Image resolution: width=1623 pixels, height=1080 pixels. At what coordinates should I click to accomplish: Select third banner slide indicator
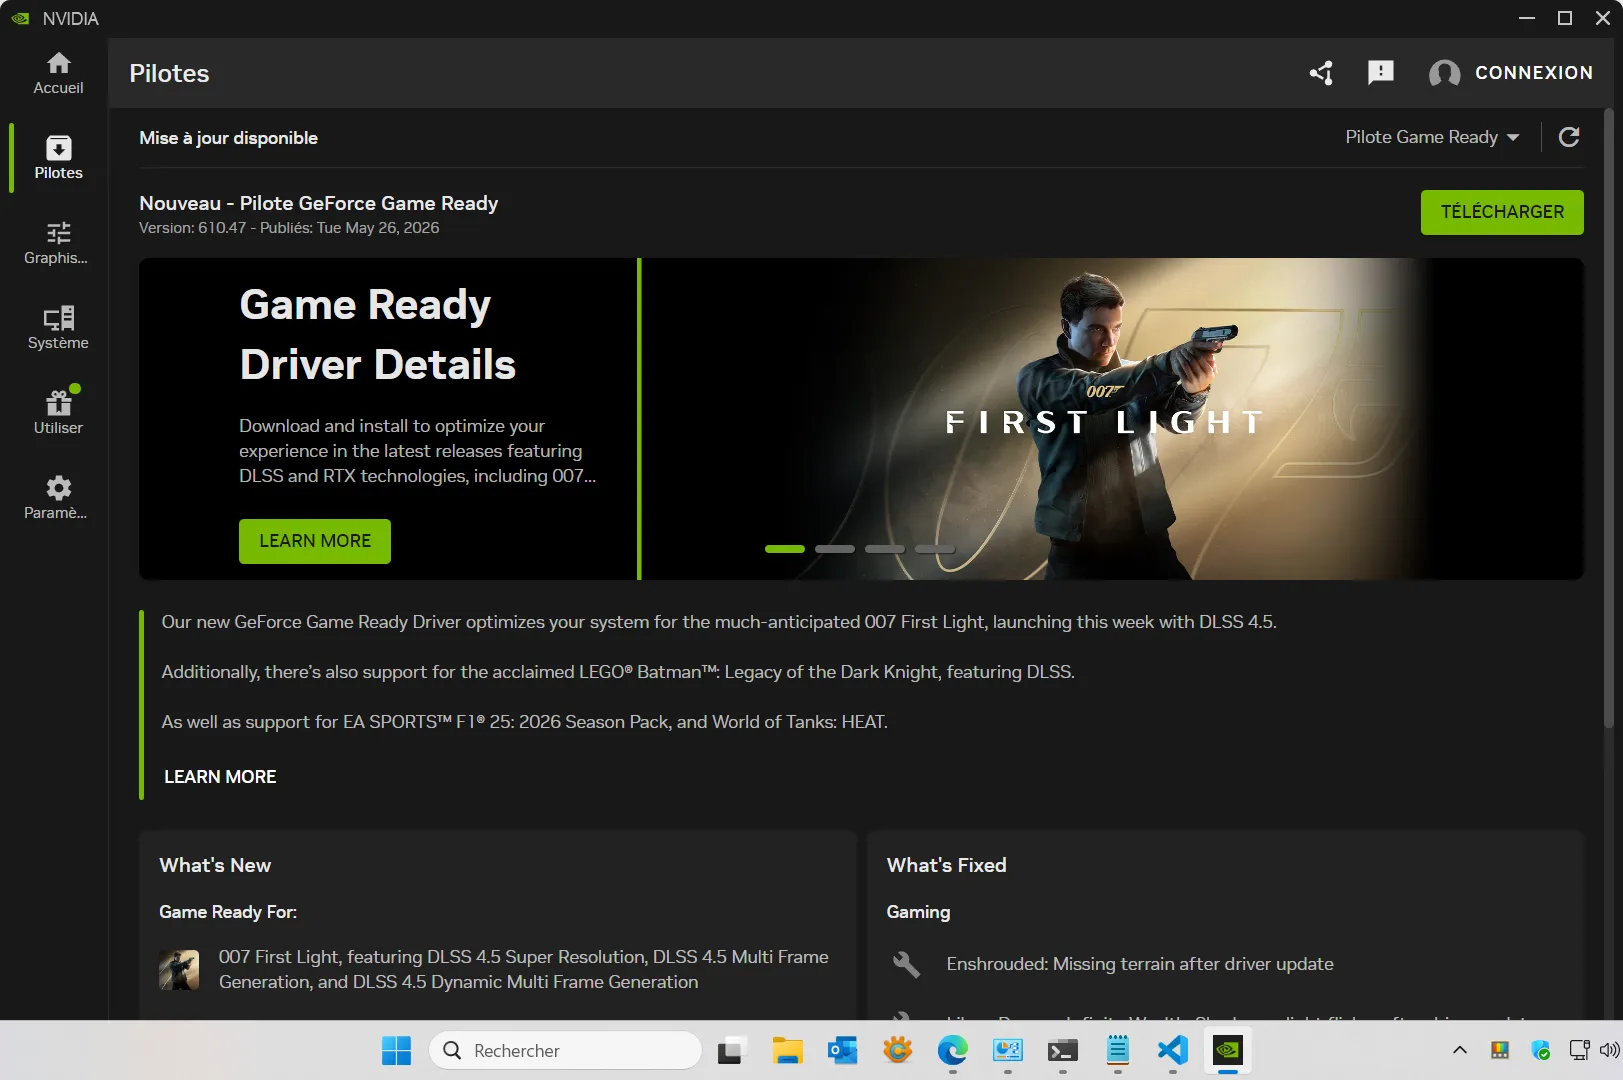(x=885, y=549)
